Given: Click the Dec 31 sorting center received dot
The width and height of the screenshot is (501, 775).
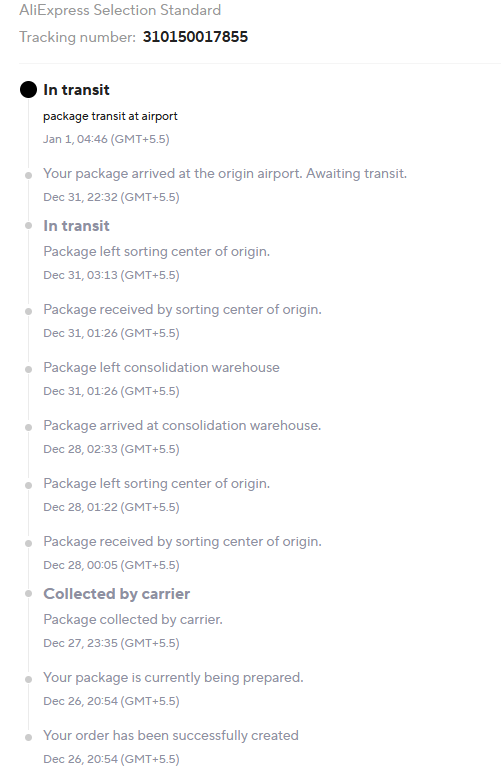Looking at the screenshot, I should pyautogui.click(x=29, y=311).
